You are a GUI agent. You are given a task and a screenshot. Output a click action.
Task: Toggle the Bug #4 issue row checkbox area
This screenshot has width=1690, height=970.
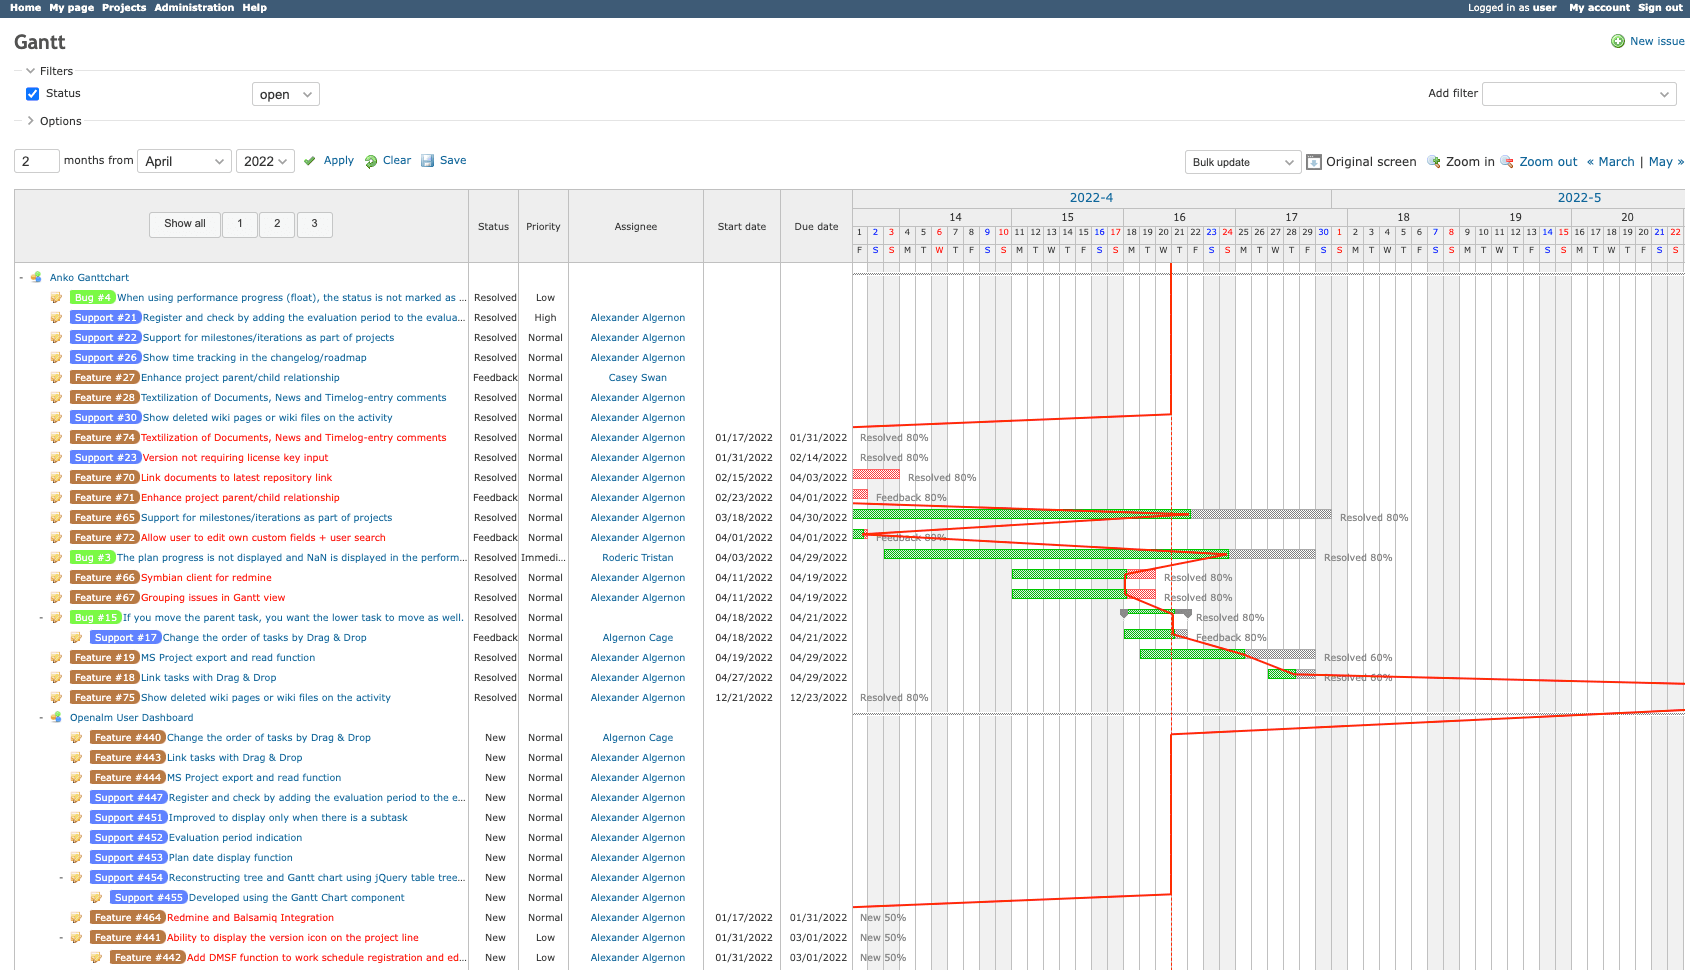click(56, 297)
